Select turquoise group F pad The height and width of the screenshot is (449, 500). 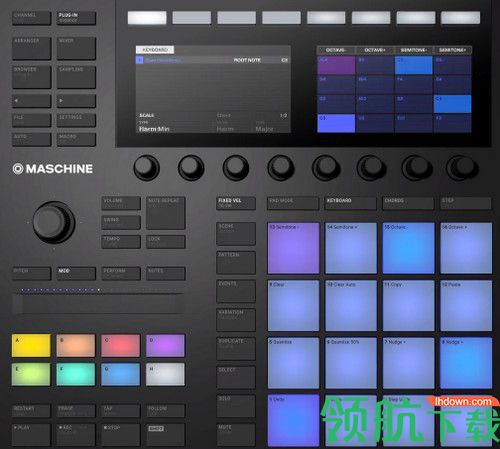[x=76, y=374]
